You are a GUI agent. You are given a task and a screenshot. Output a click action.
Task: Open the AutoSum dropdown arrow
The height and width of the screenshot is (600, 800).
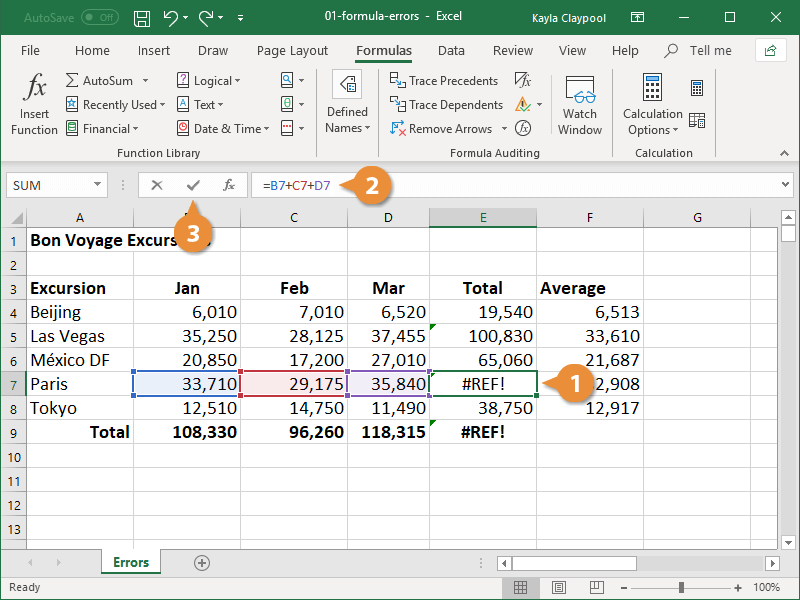point(145,81)
